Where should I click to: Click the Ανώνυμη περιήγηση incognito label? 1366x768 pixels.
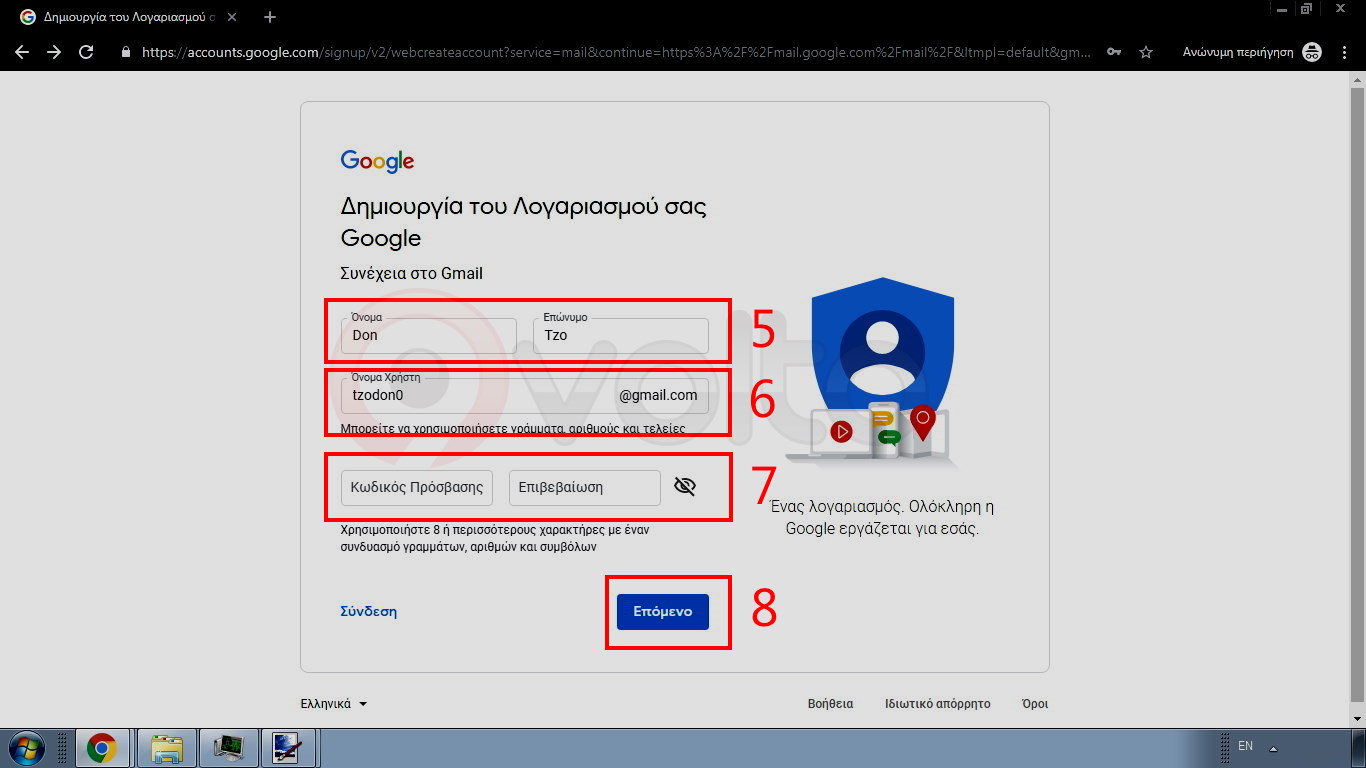pyautogui.click(x=1238, y=52)
